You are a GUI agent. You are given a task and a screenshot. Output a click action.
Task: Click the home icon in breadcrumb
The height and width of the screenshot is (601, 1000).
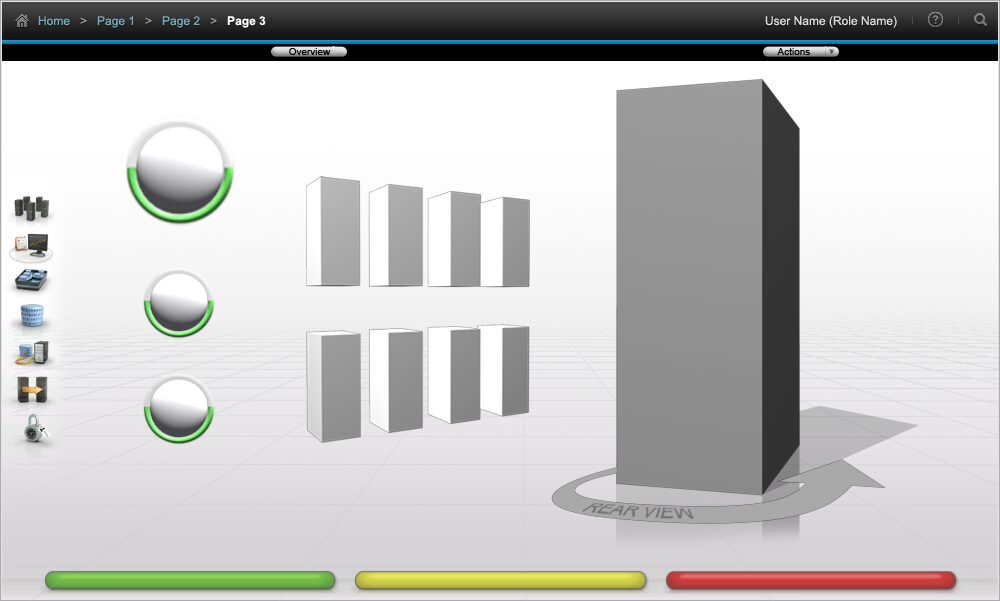[x=22, y=20]
